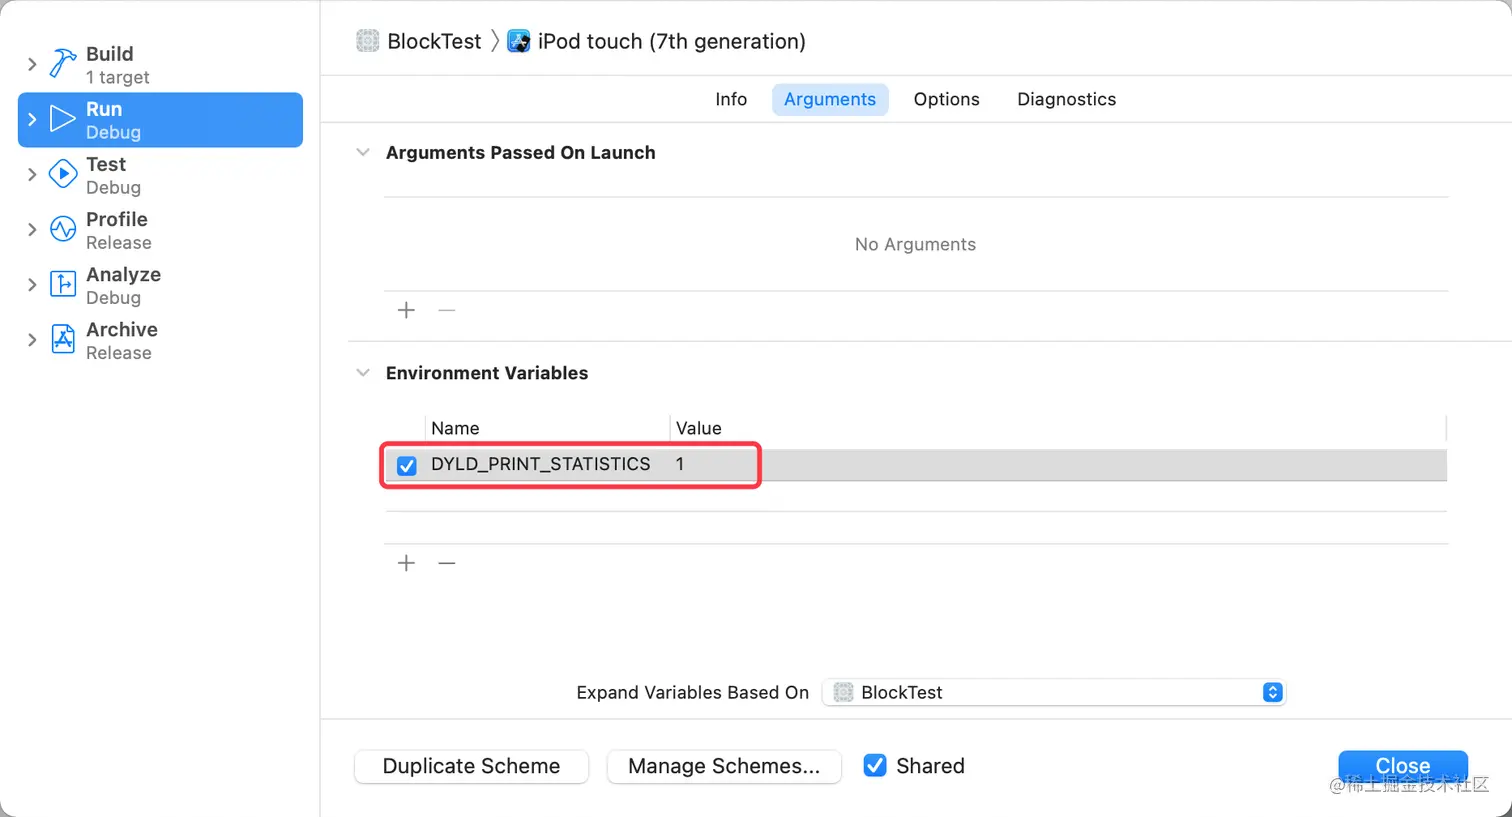Remove environment variable using minus button
The height and width of the screenshot is (817, 1512).
point(447,563)
